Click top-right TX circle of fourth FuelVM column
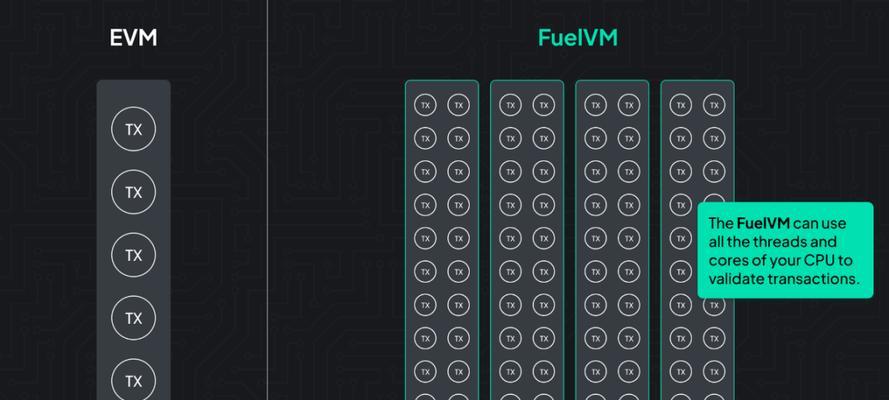This screenshot has height=400, width=889. [714, 105]
